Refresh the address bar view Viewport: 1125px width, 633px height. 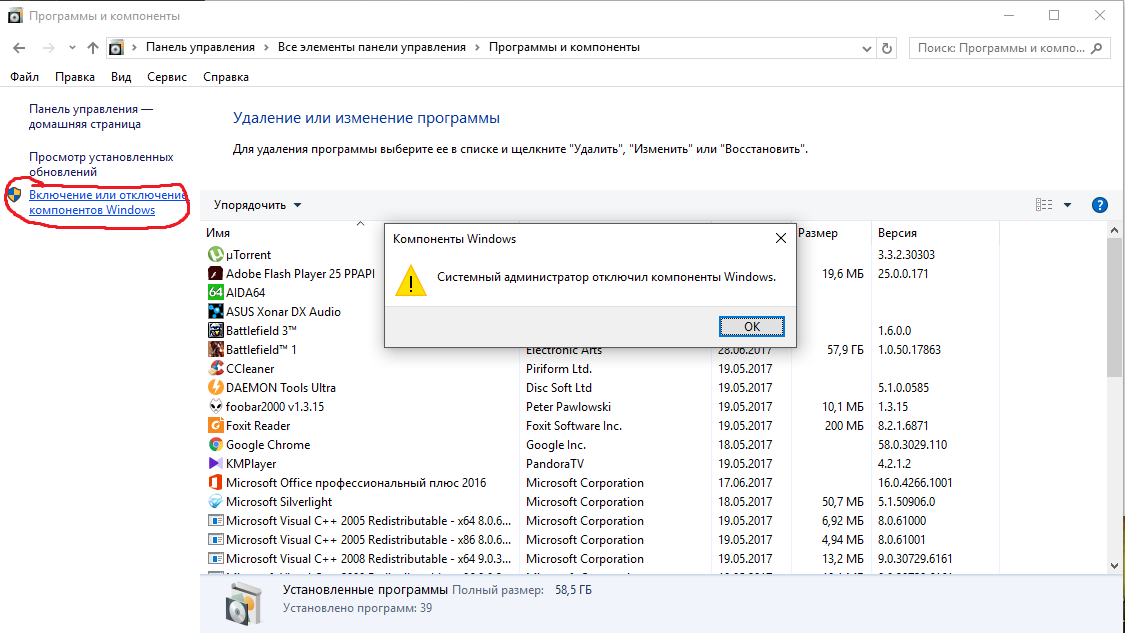(x=887, y=48)
